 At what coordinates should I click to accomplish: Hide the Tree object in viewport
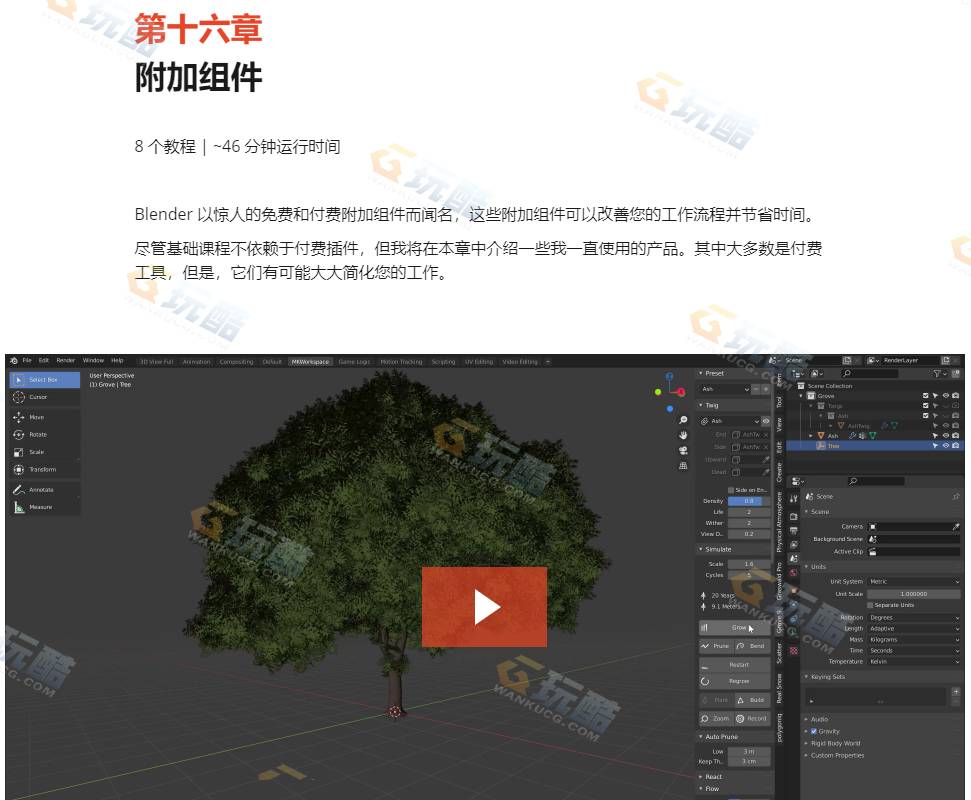(946, 446)
